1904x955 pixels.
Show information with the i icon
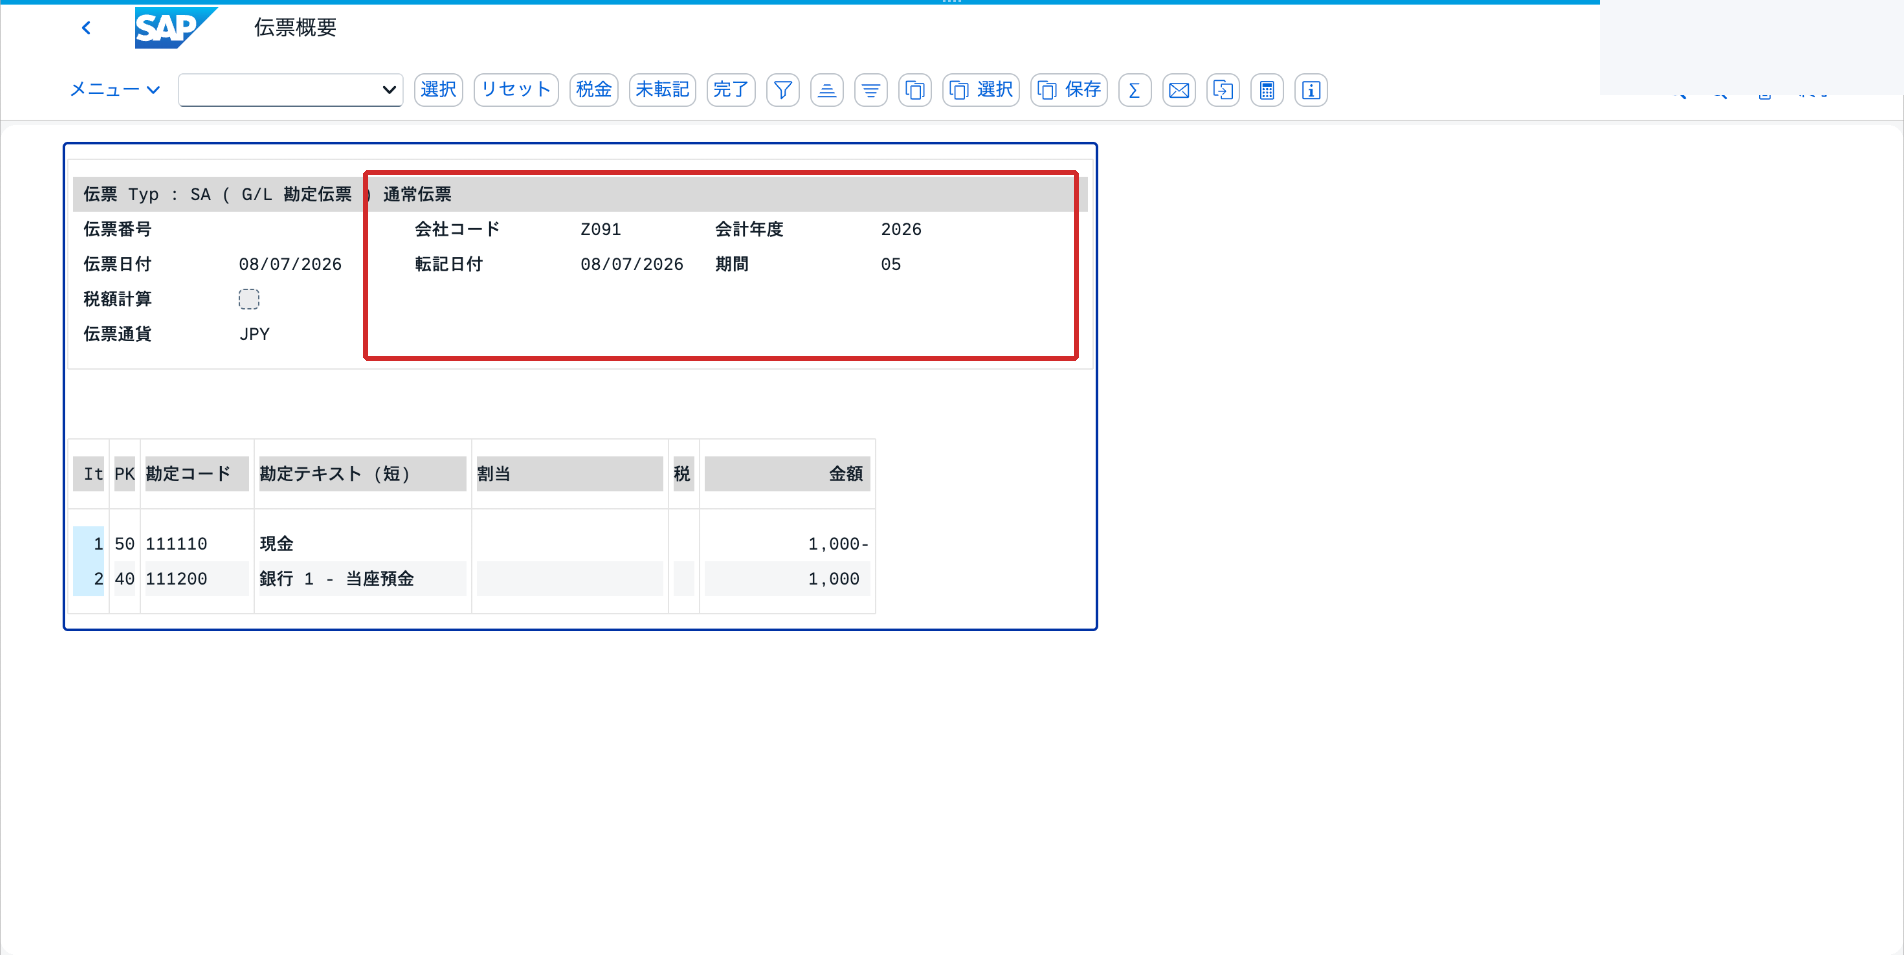pos(1311,90)
